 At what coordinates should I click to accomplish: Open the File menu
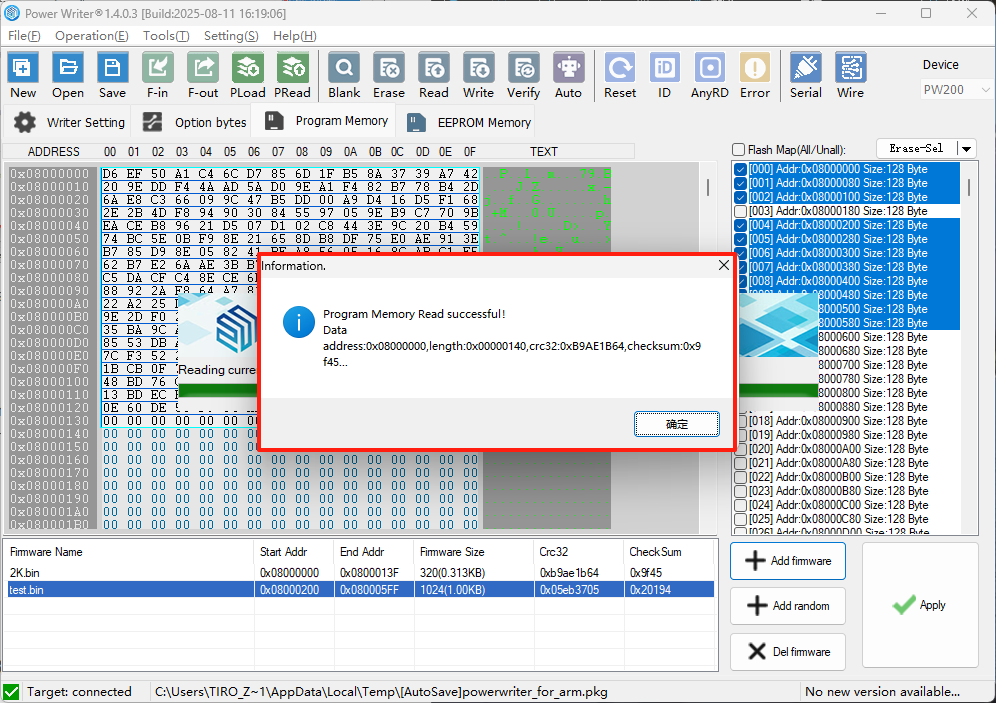click(x=24, y=36)
